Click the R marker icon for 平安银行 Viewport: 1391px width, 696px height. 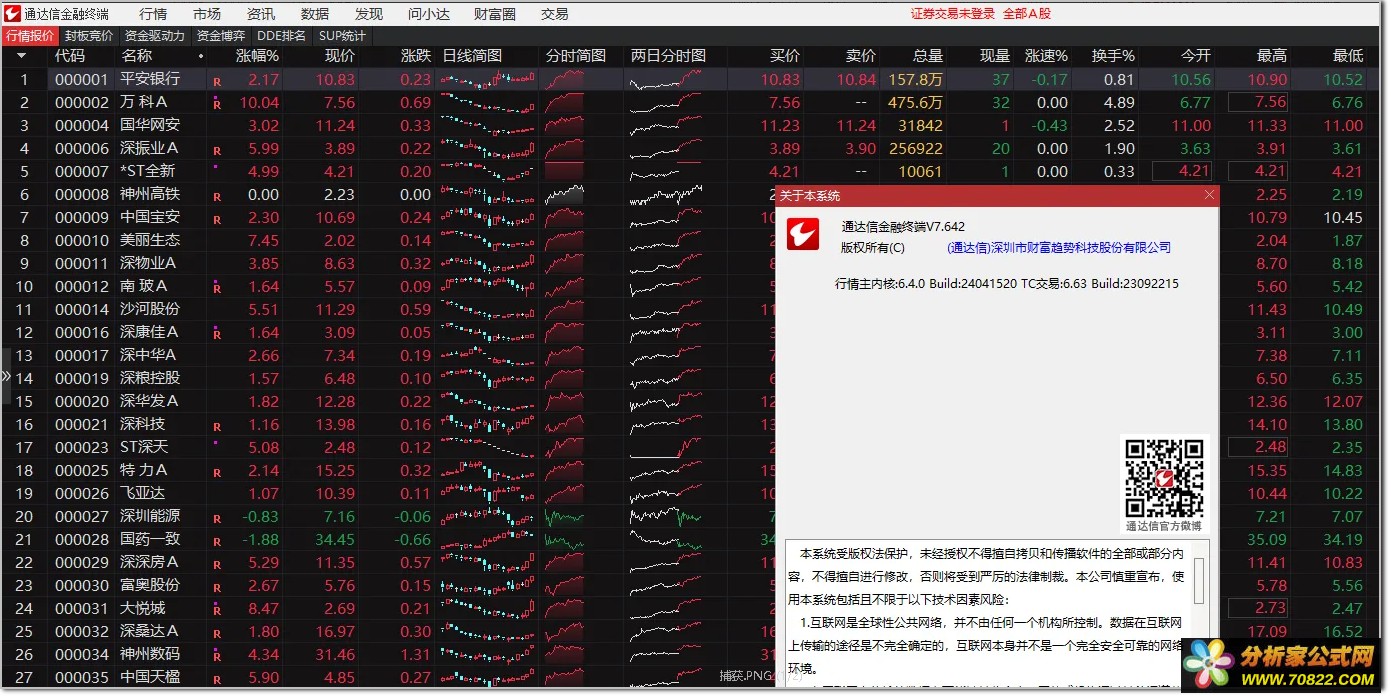216,81
